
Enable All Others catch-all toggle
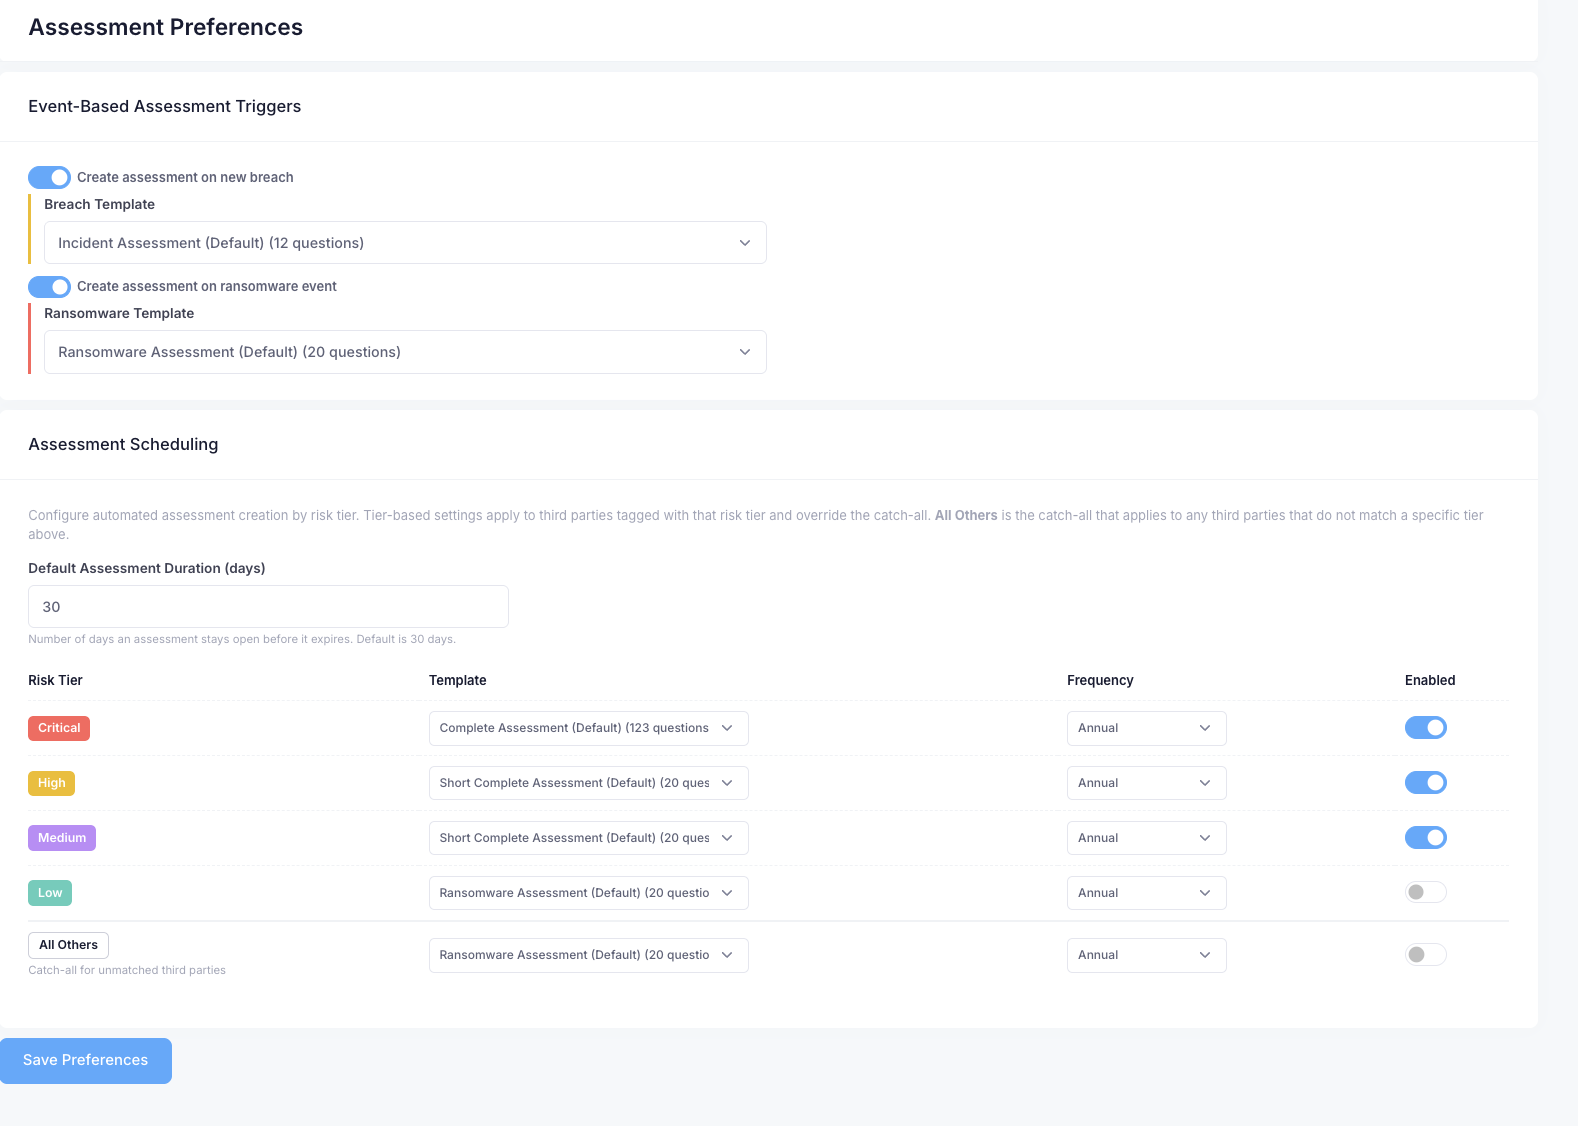(x=1425, y=955)
